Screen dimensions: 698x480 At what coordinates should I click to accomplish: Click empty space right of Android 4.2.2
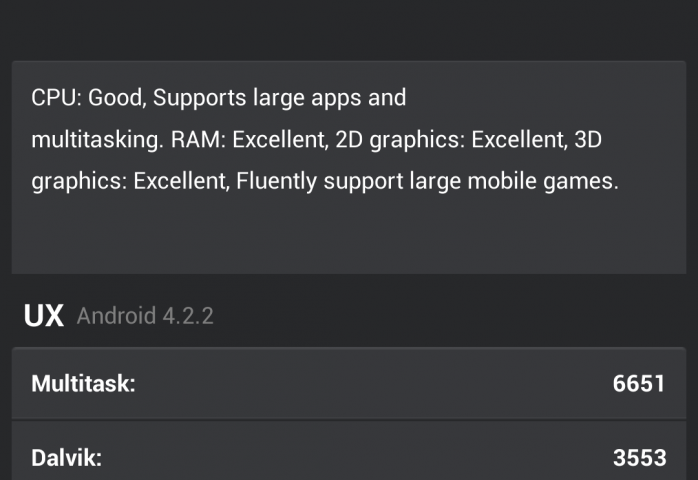[450, 317]
